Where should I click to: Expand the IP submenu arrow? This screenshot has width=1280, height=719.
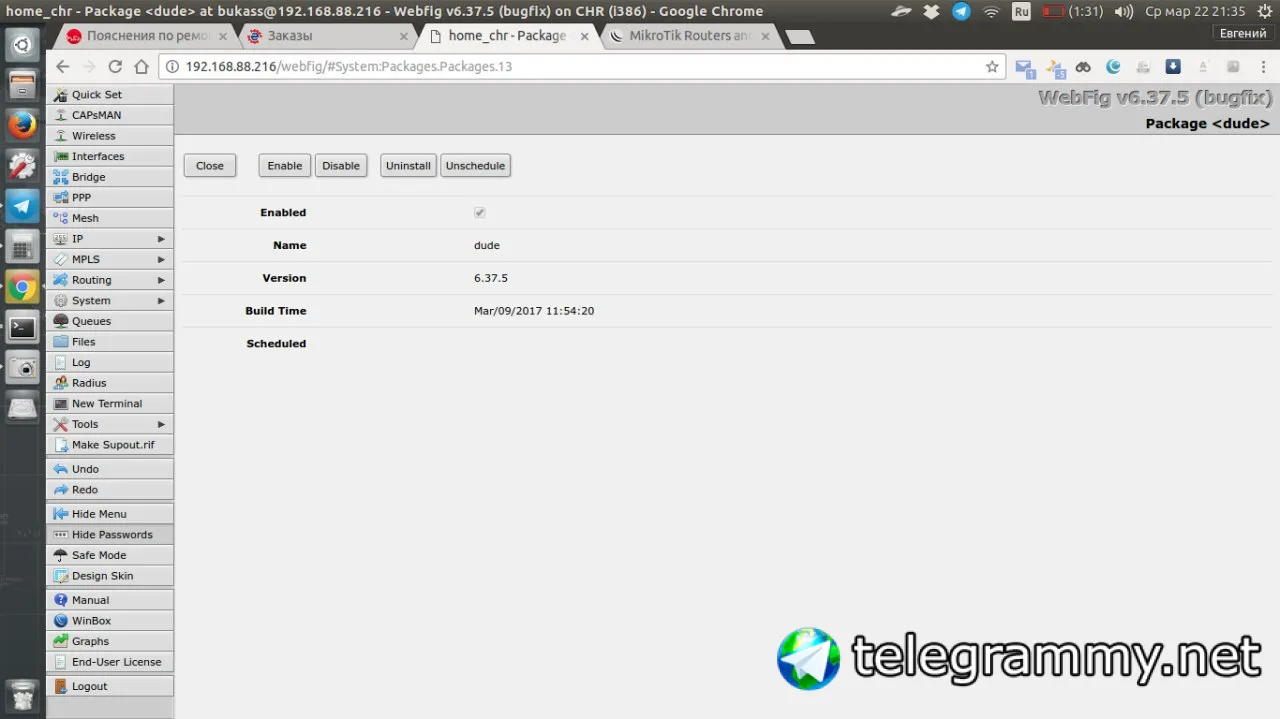pos(161,239)
